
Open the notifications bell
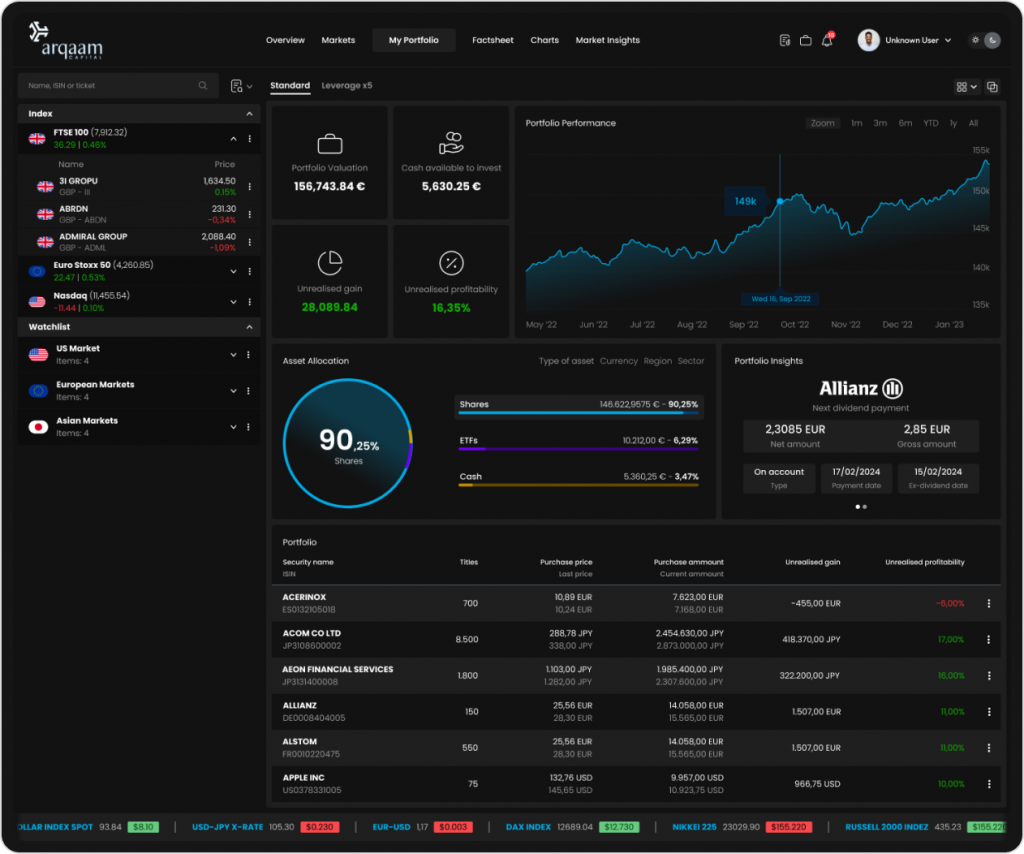click(827, 41)
